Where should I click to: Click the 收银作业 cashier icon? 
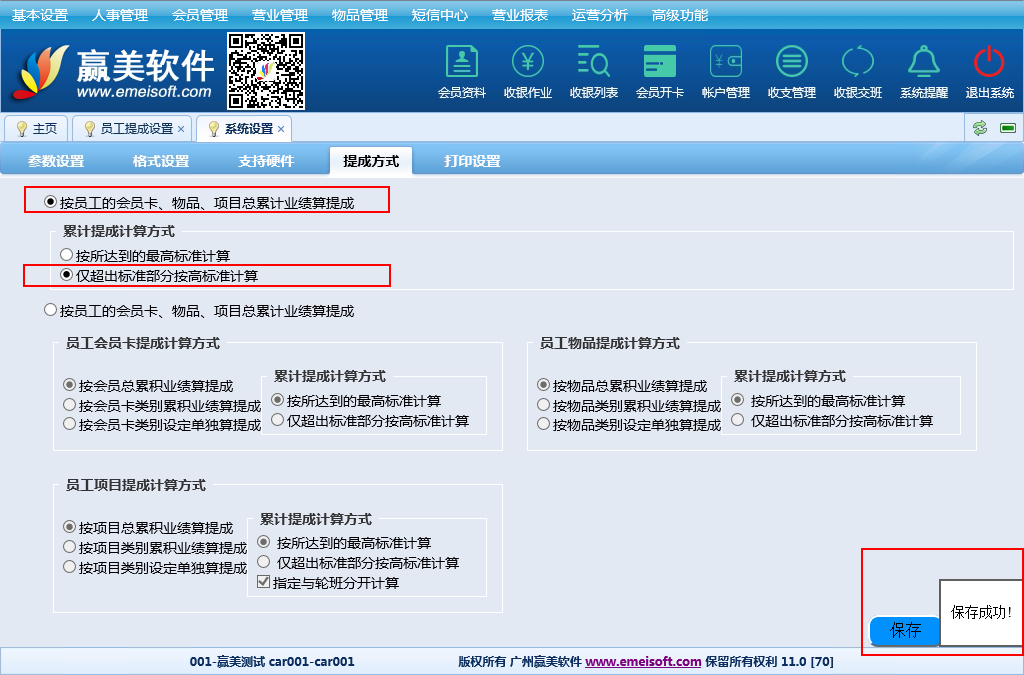point(528,71)
